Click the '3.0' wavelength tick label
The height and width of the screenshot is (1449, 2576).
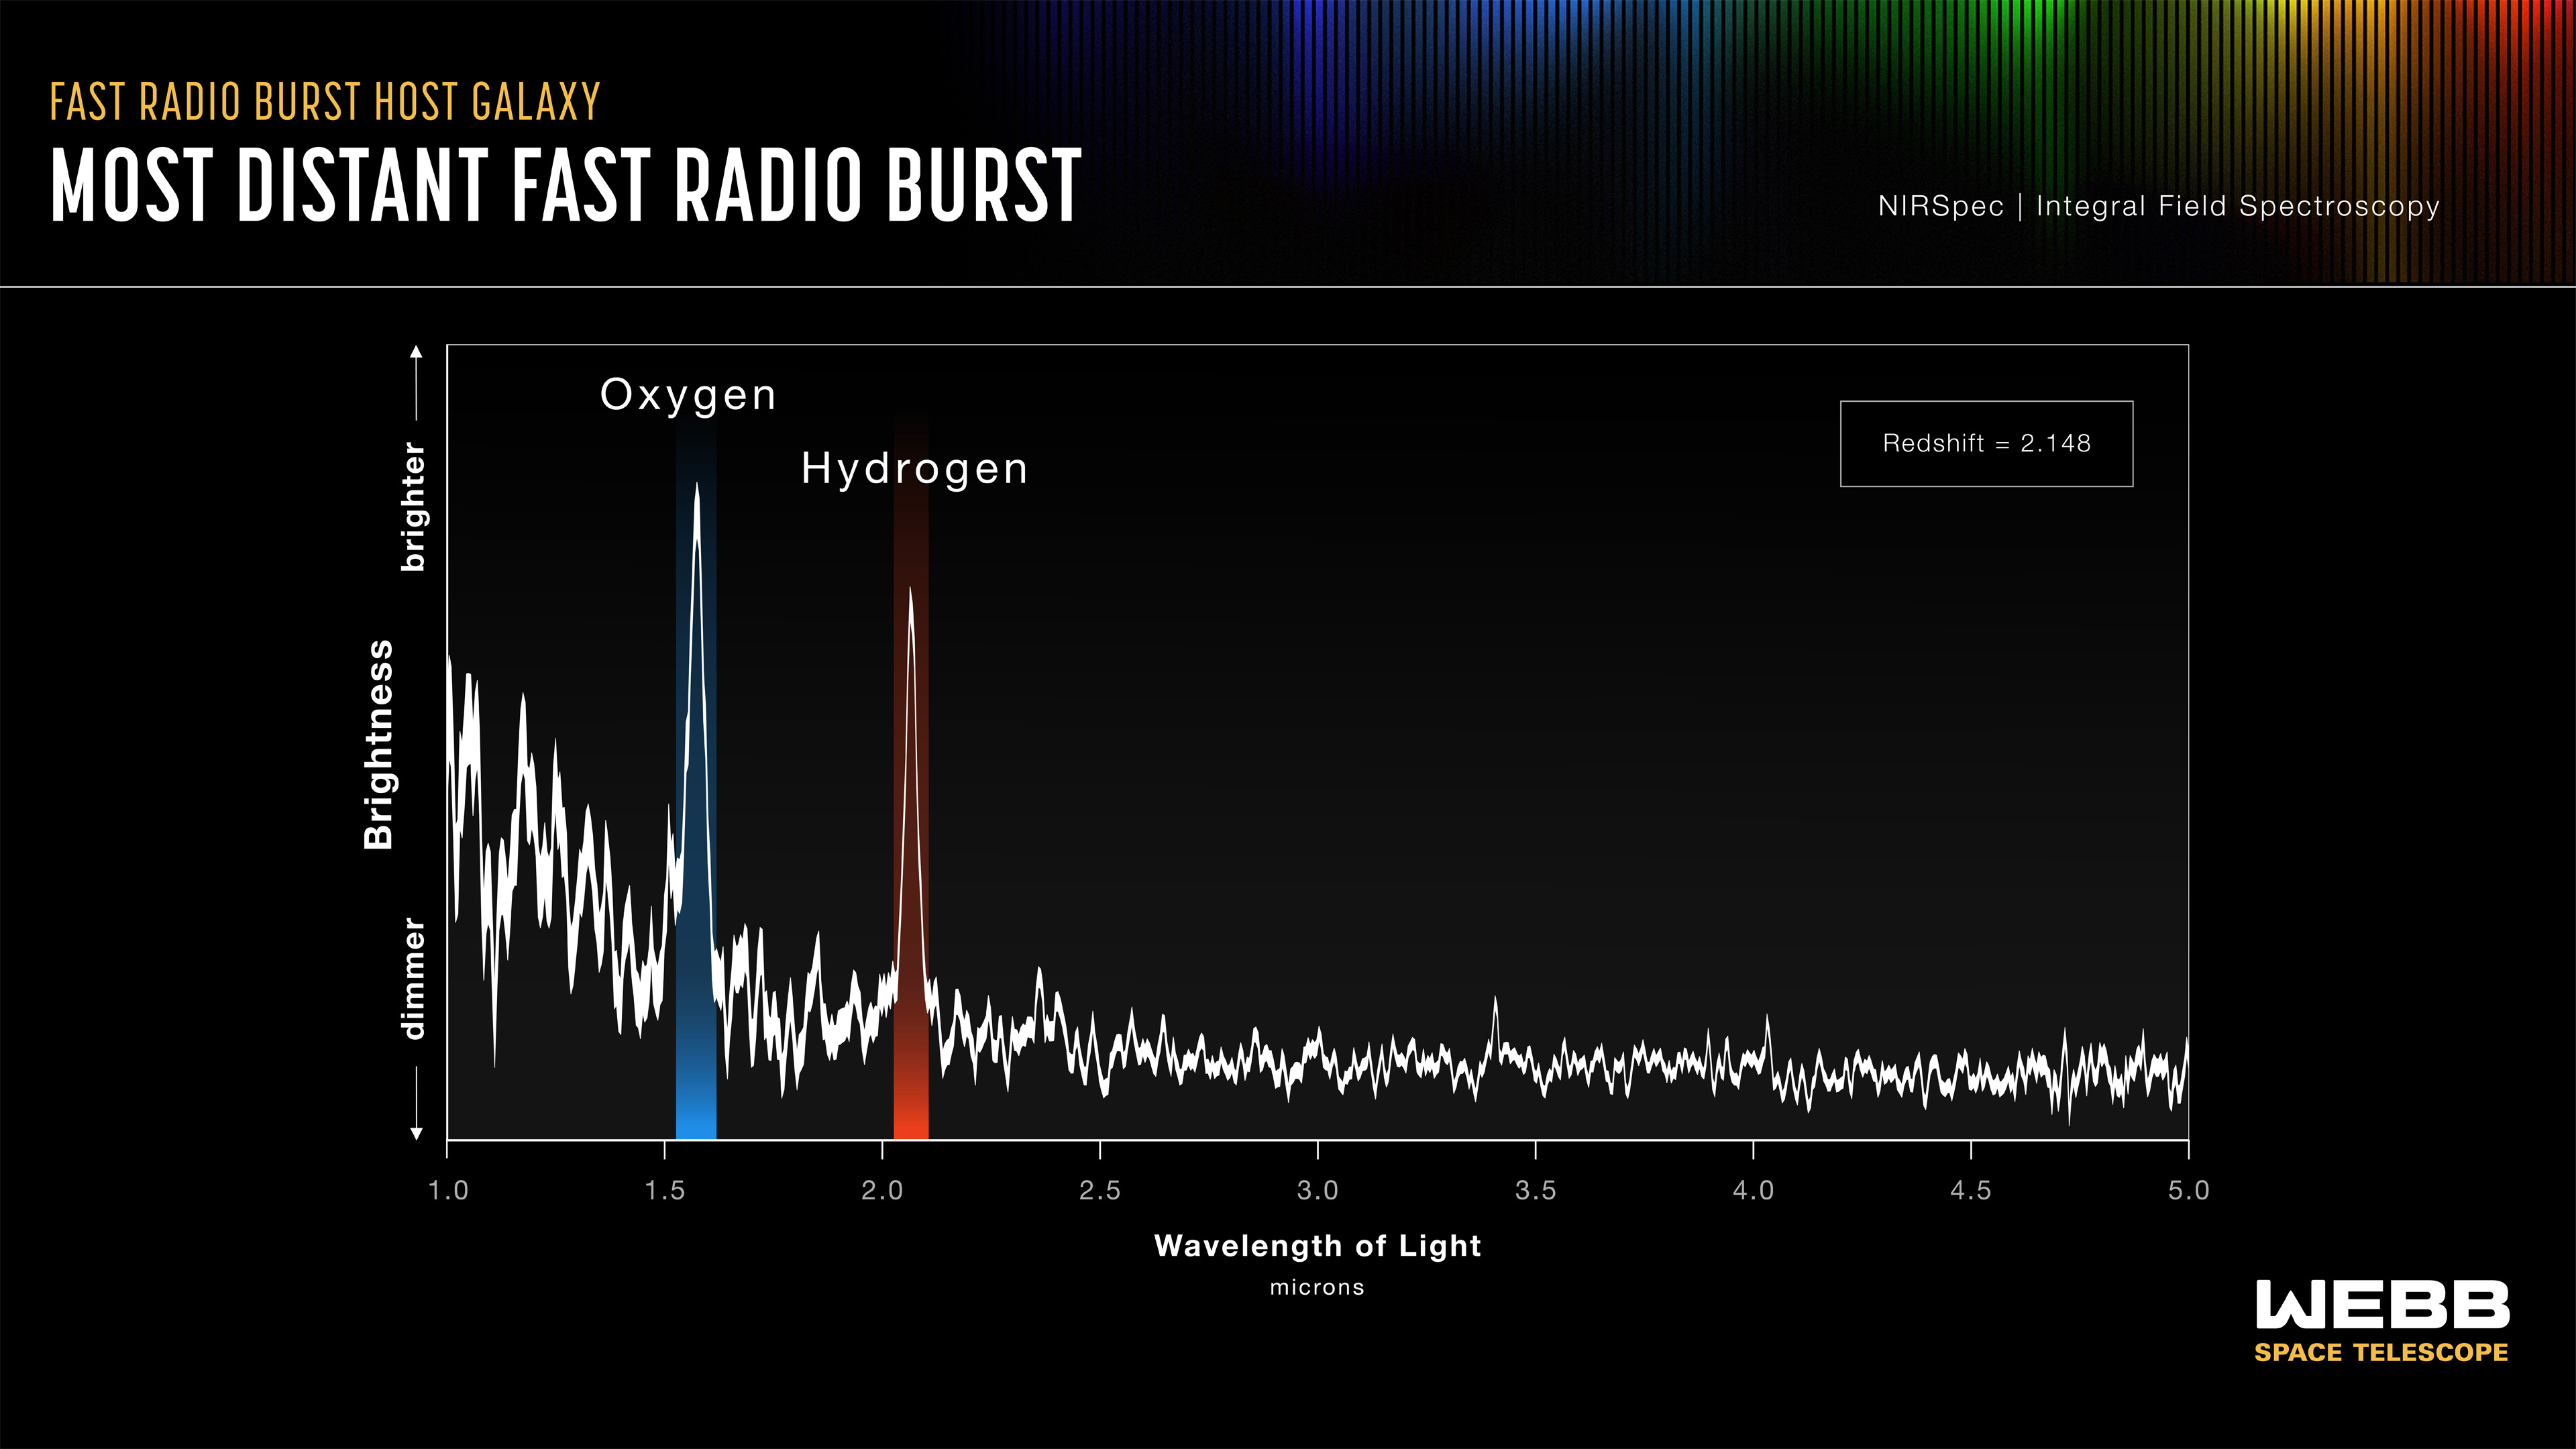(x=1318, y=1190)
